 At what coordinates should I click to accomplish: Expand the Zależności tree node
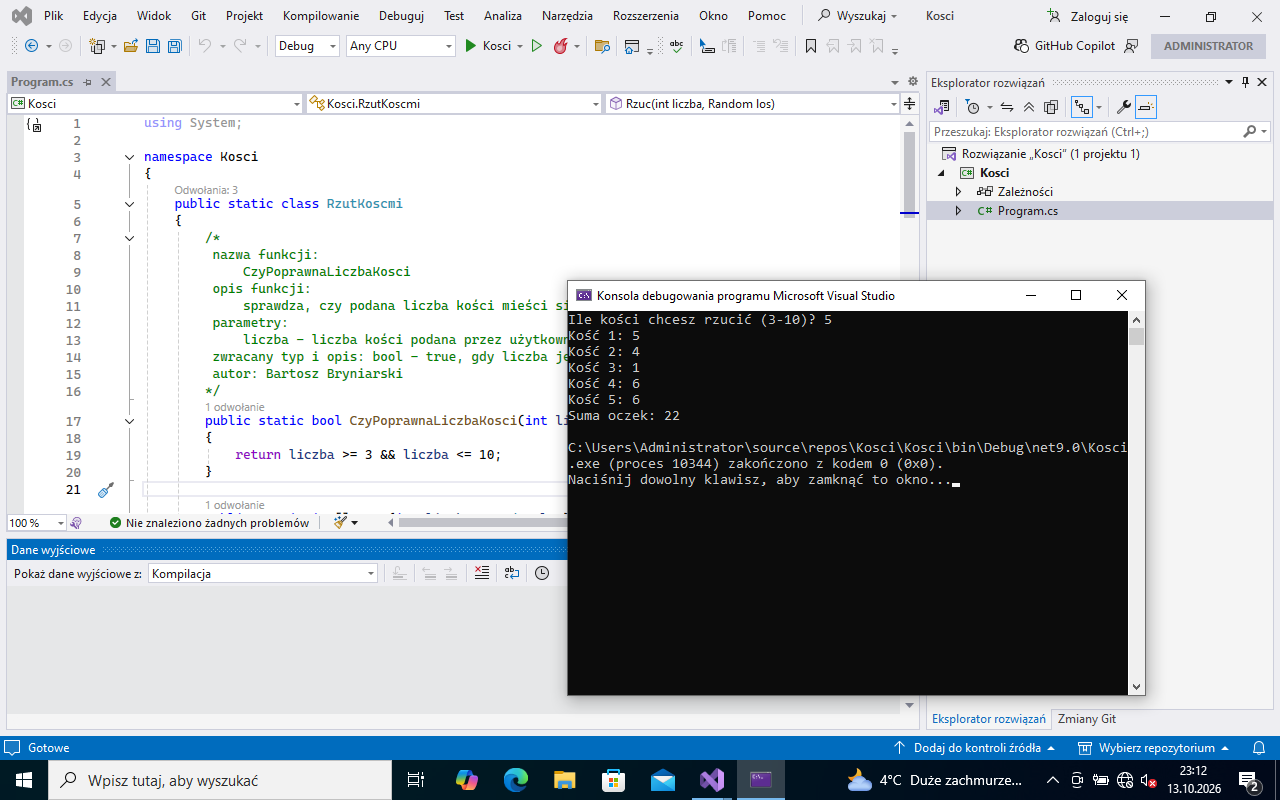pos(958,191)
